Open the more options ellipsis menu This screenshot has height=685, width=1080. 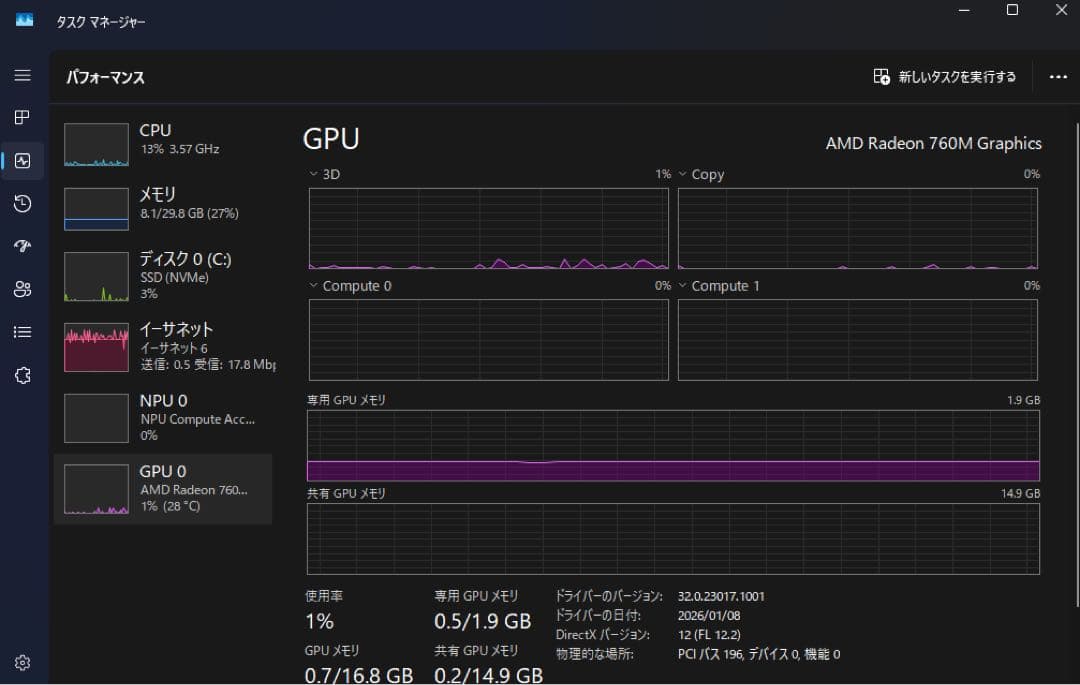[1057, 76]
